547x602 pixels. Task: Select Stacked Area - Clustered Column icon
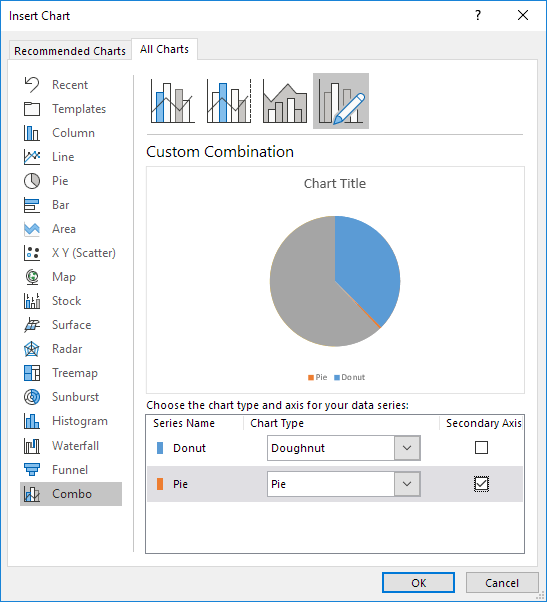(285, 101)
